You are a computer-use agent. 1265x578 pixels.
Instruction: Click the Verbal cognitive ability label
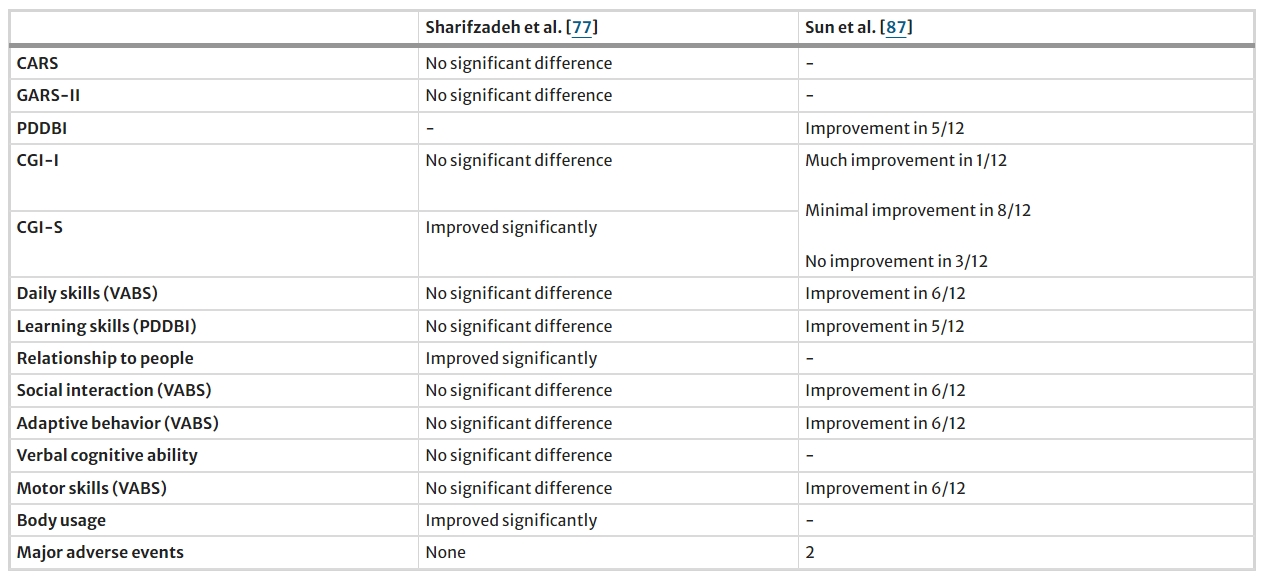pos(107,455)
